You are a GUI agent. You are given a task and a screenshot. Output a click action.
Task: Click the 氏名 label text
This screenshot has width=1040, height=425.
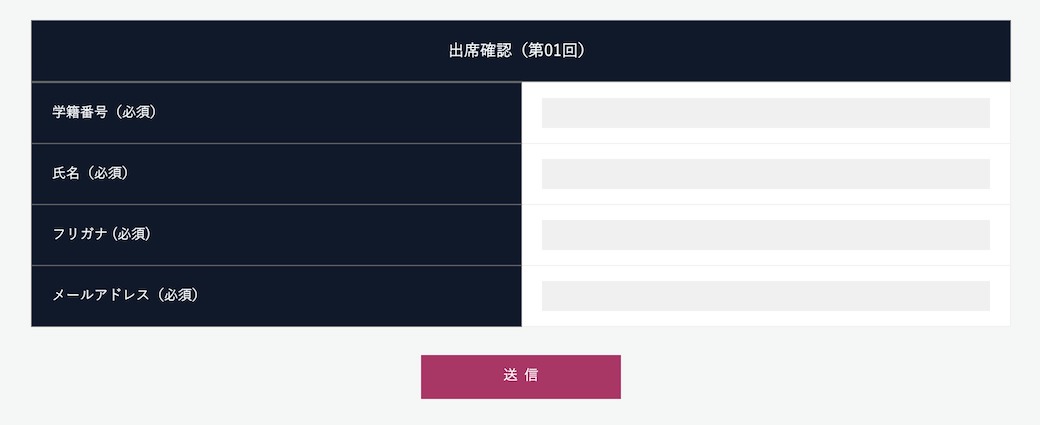tap(66, 173)
